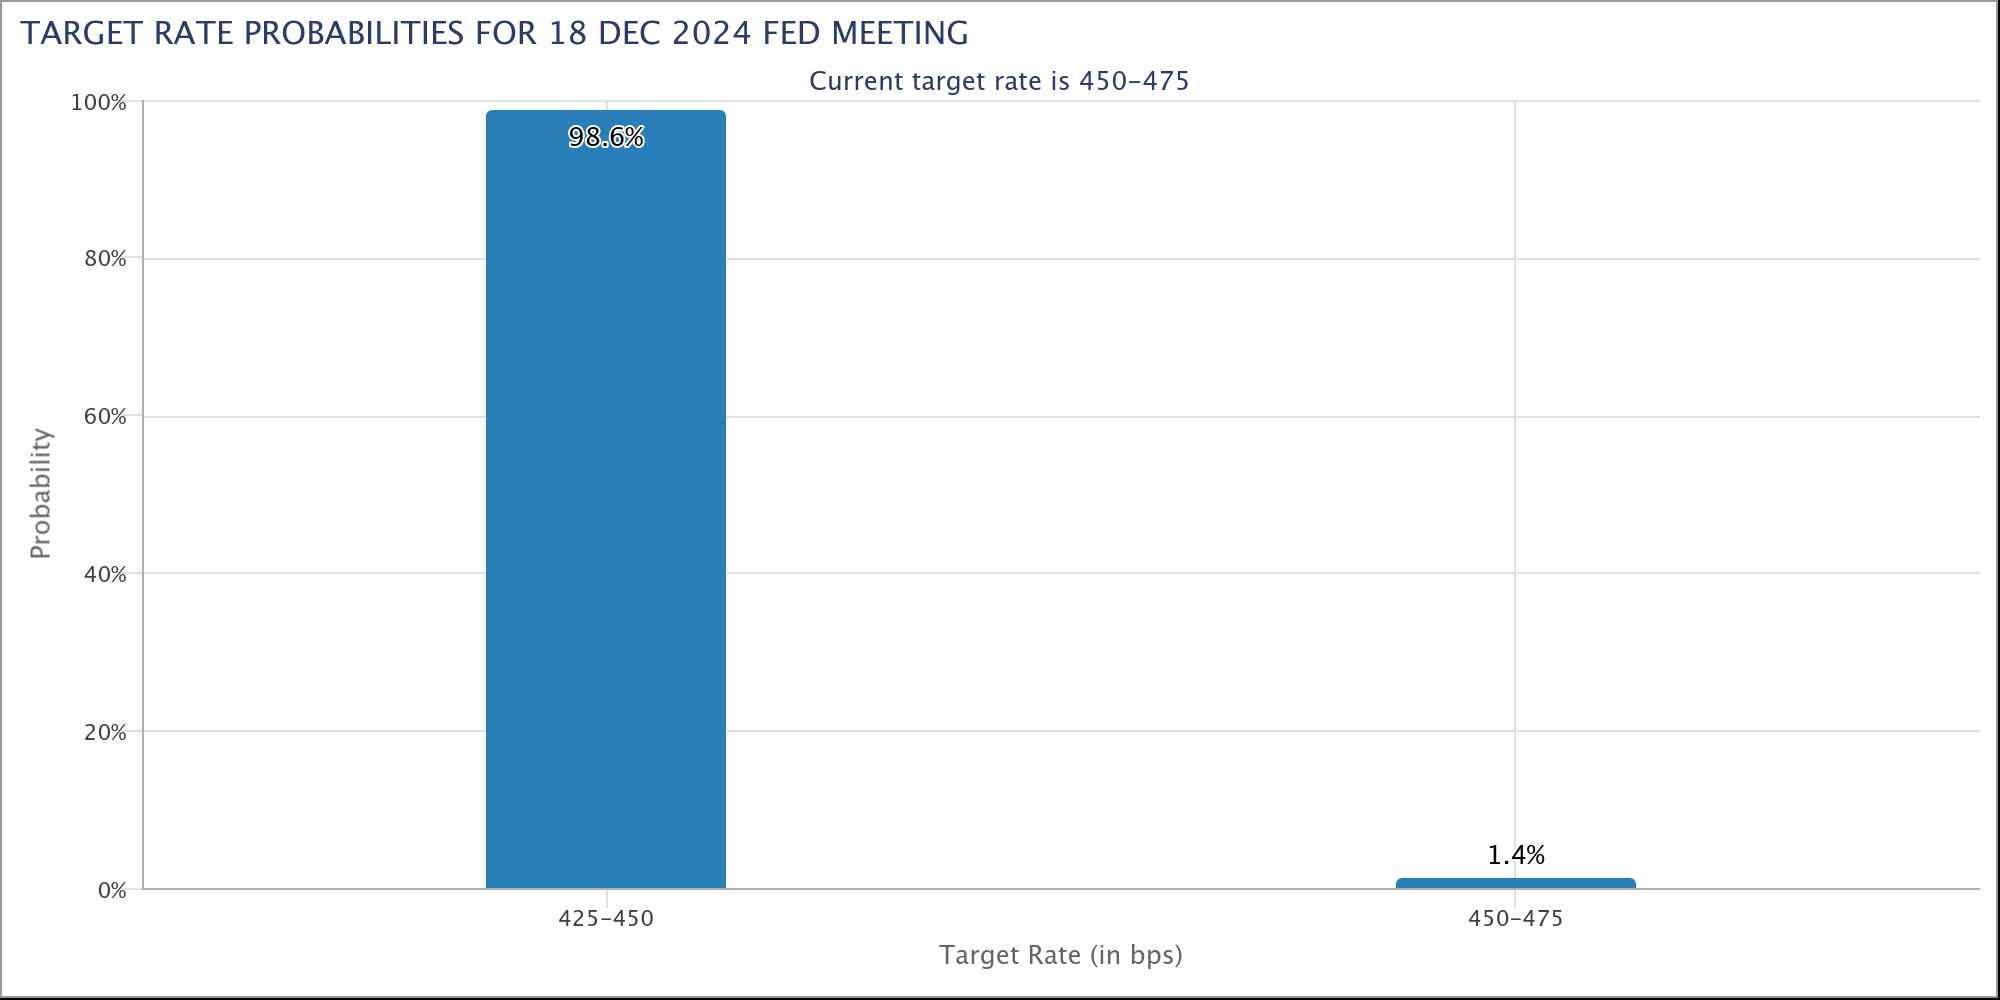Click the chart title about 18 Dec 2024 meeting

point(494,34)
